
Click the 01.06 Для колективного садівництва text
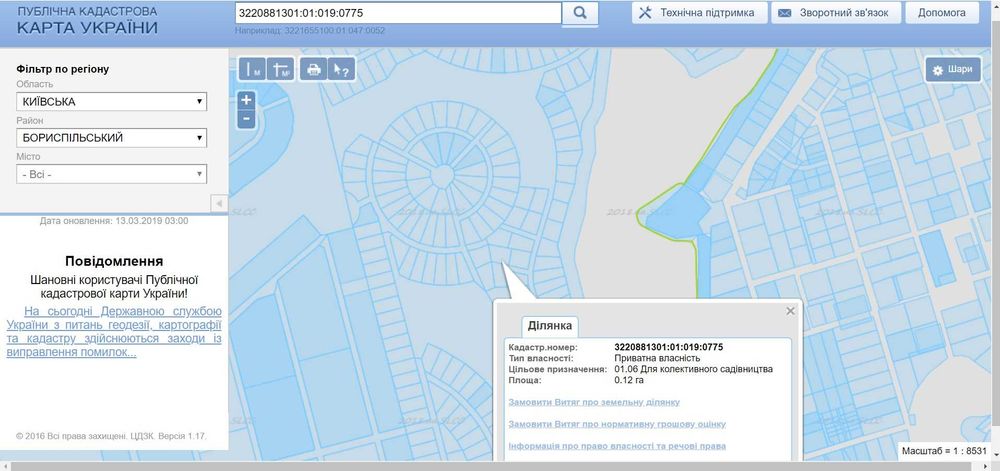tap(693, 369)
